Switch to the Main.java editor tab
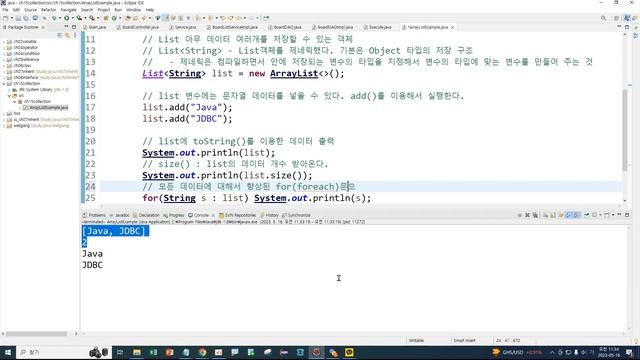This screenshot has width=640, height=360. [95, 27]
